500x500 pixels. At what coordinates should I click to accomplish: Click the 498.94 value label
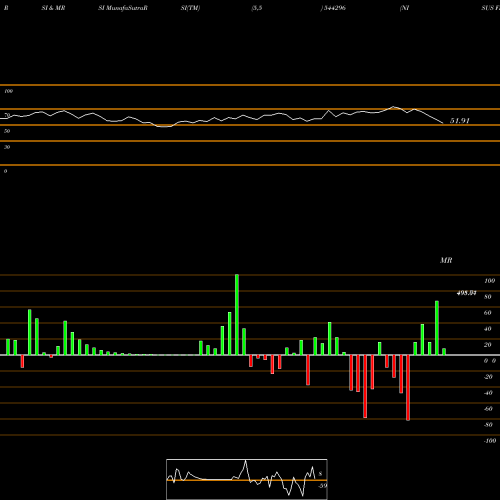(x=466, y=293)
